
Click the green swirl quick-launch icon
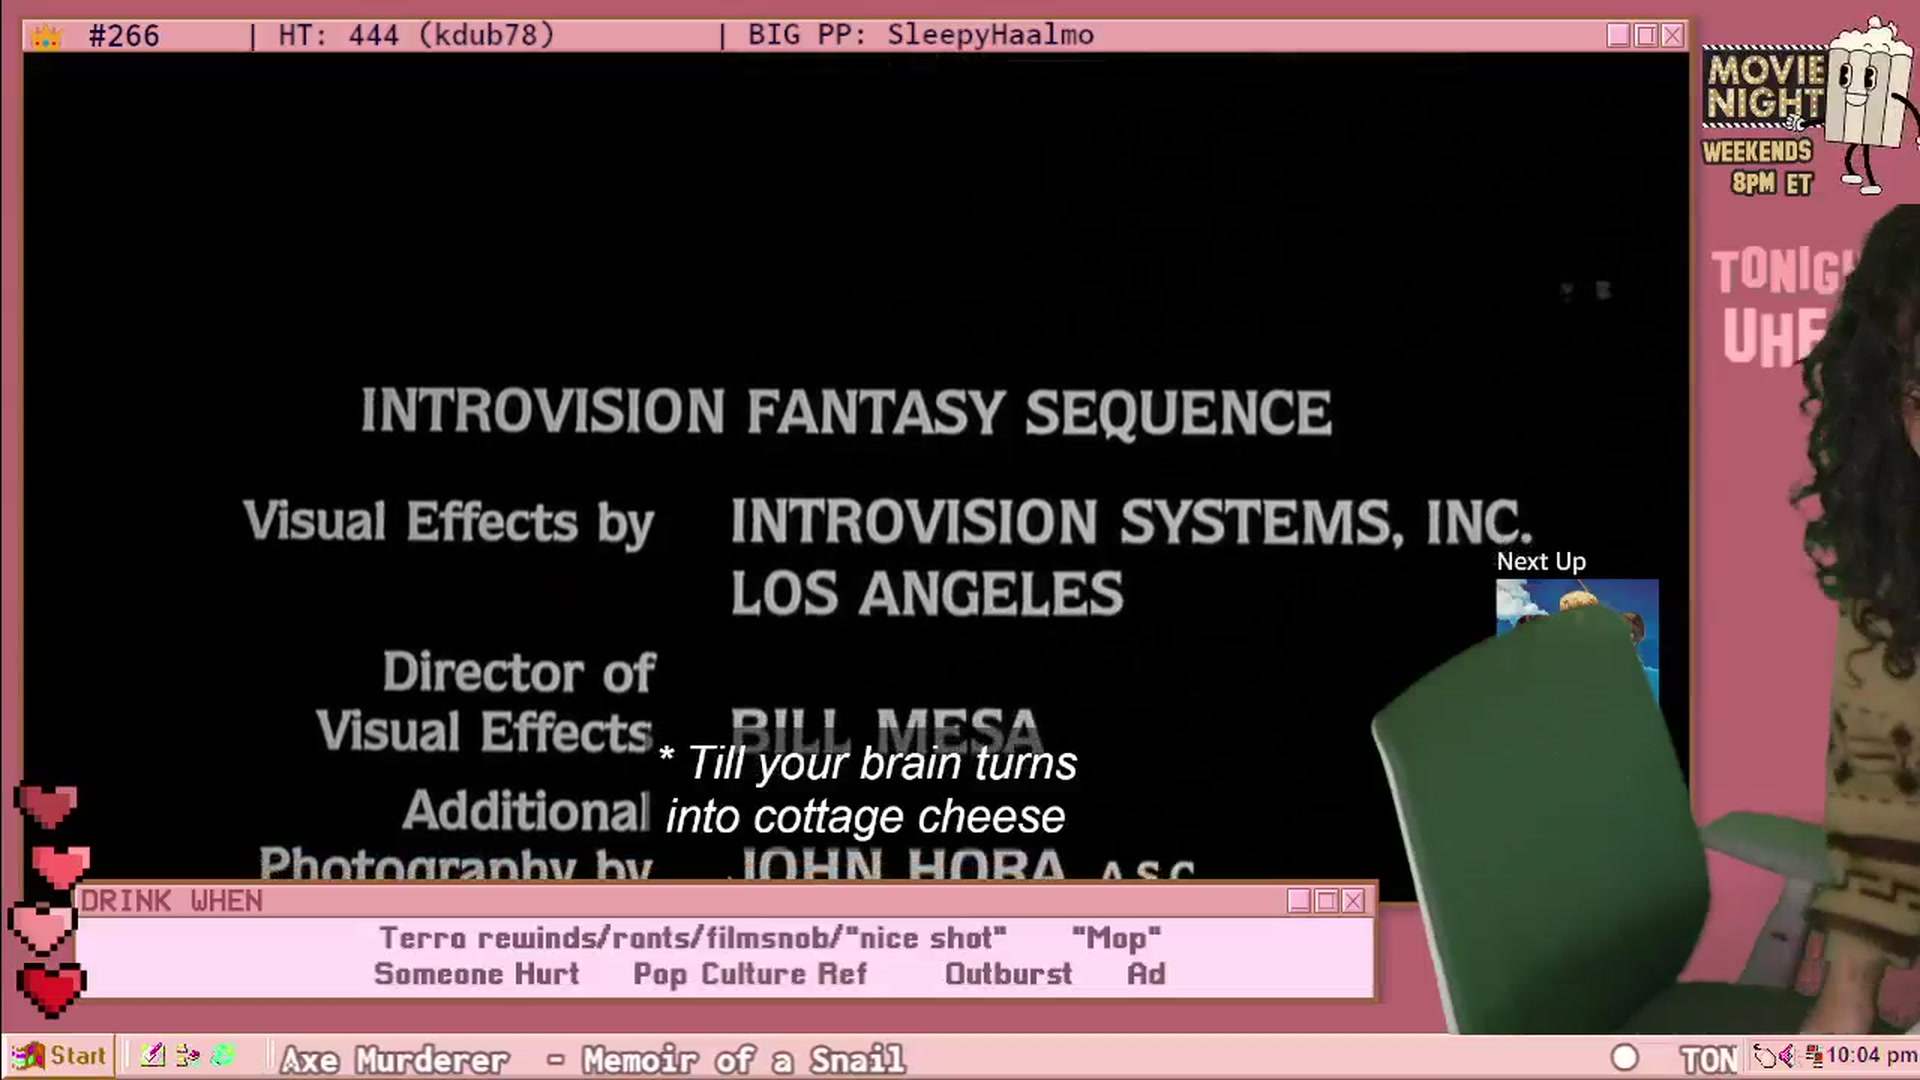click(x=223, y=1055)
